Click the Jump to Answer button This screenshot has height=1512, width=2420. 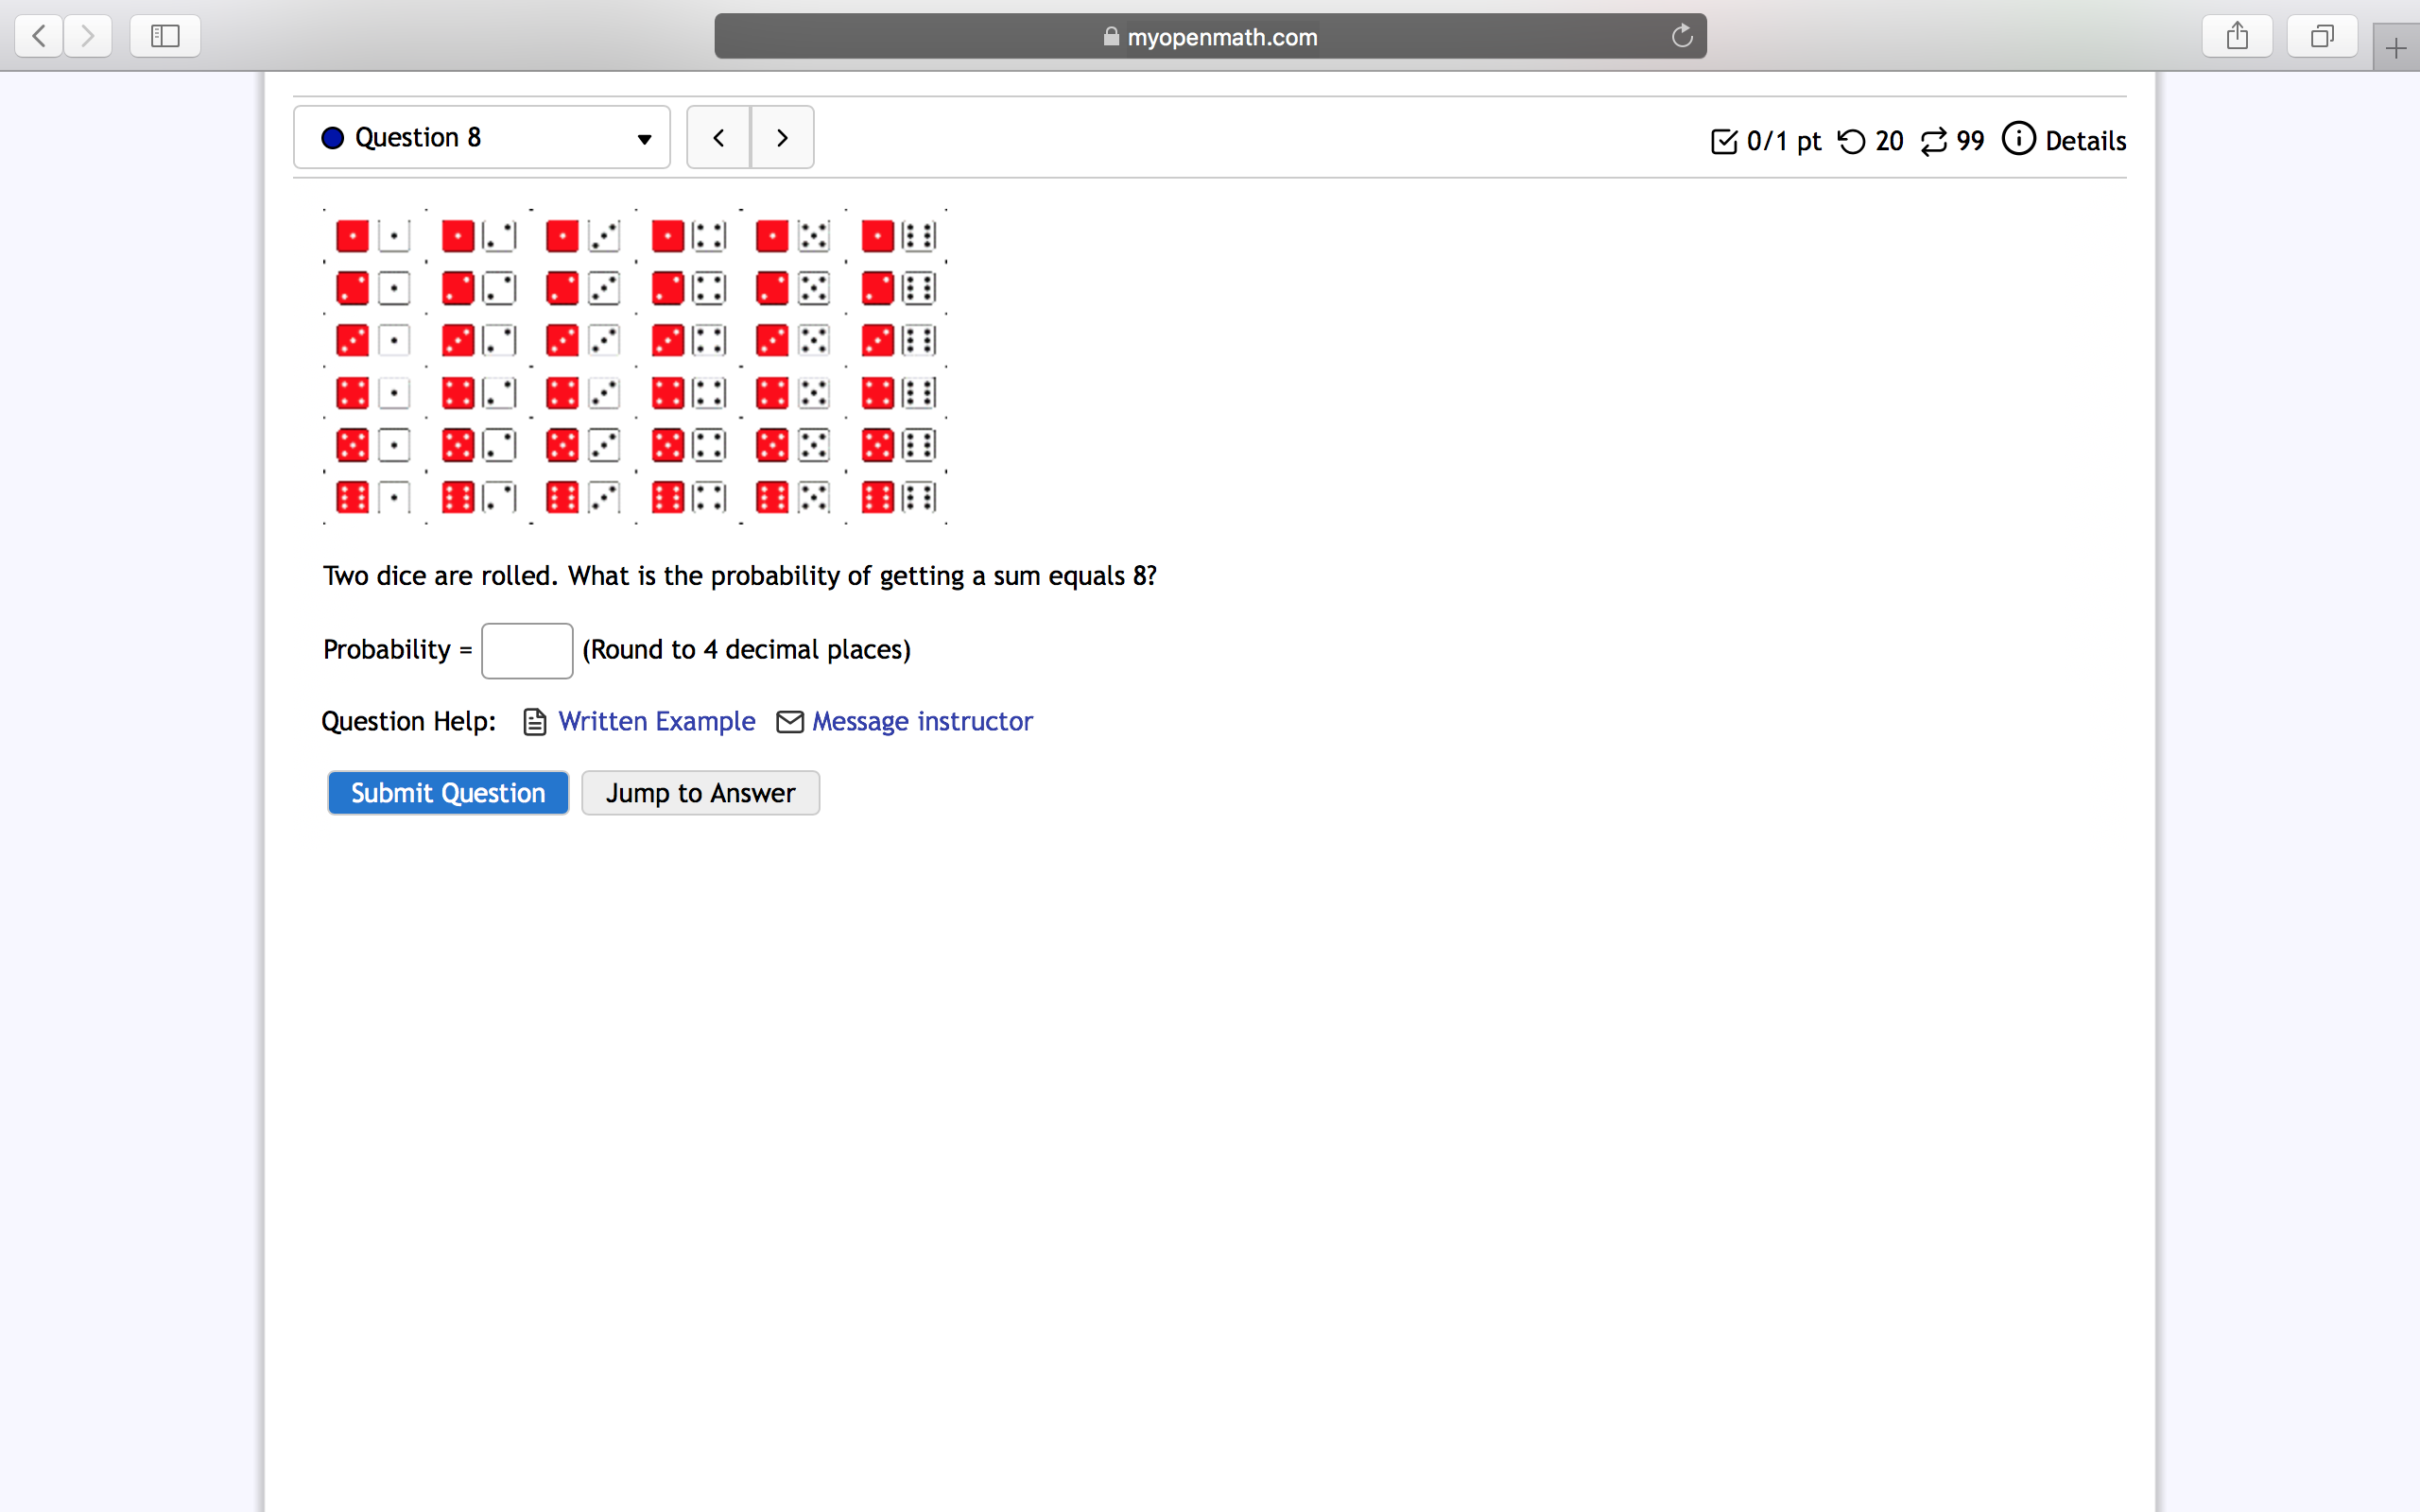click(700, 792)
